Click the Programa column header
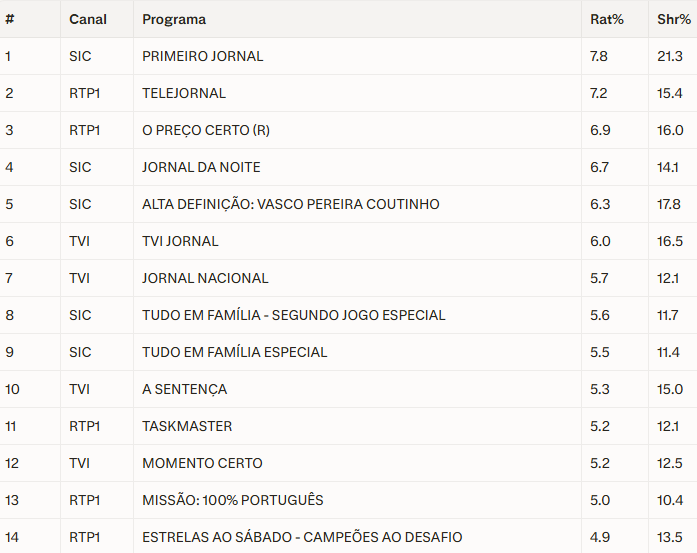Viewport: 697px width, 553px height. point(174,19)
